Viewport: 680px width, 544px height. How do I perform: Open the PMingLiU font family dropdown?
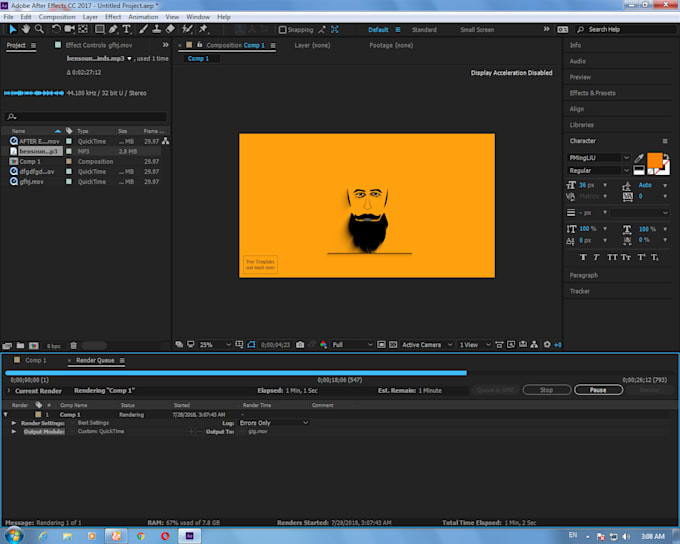click(598, 158)
